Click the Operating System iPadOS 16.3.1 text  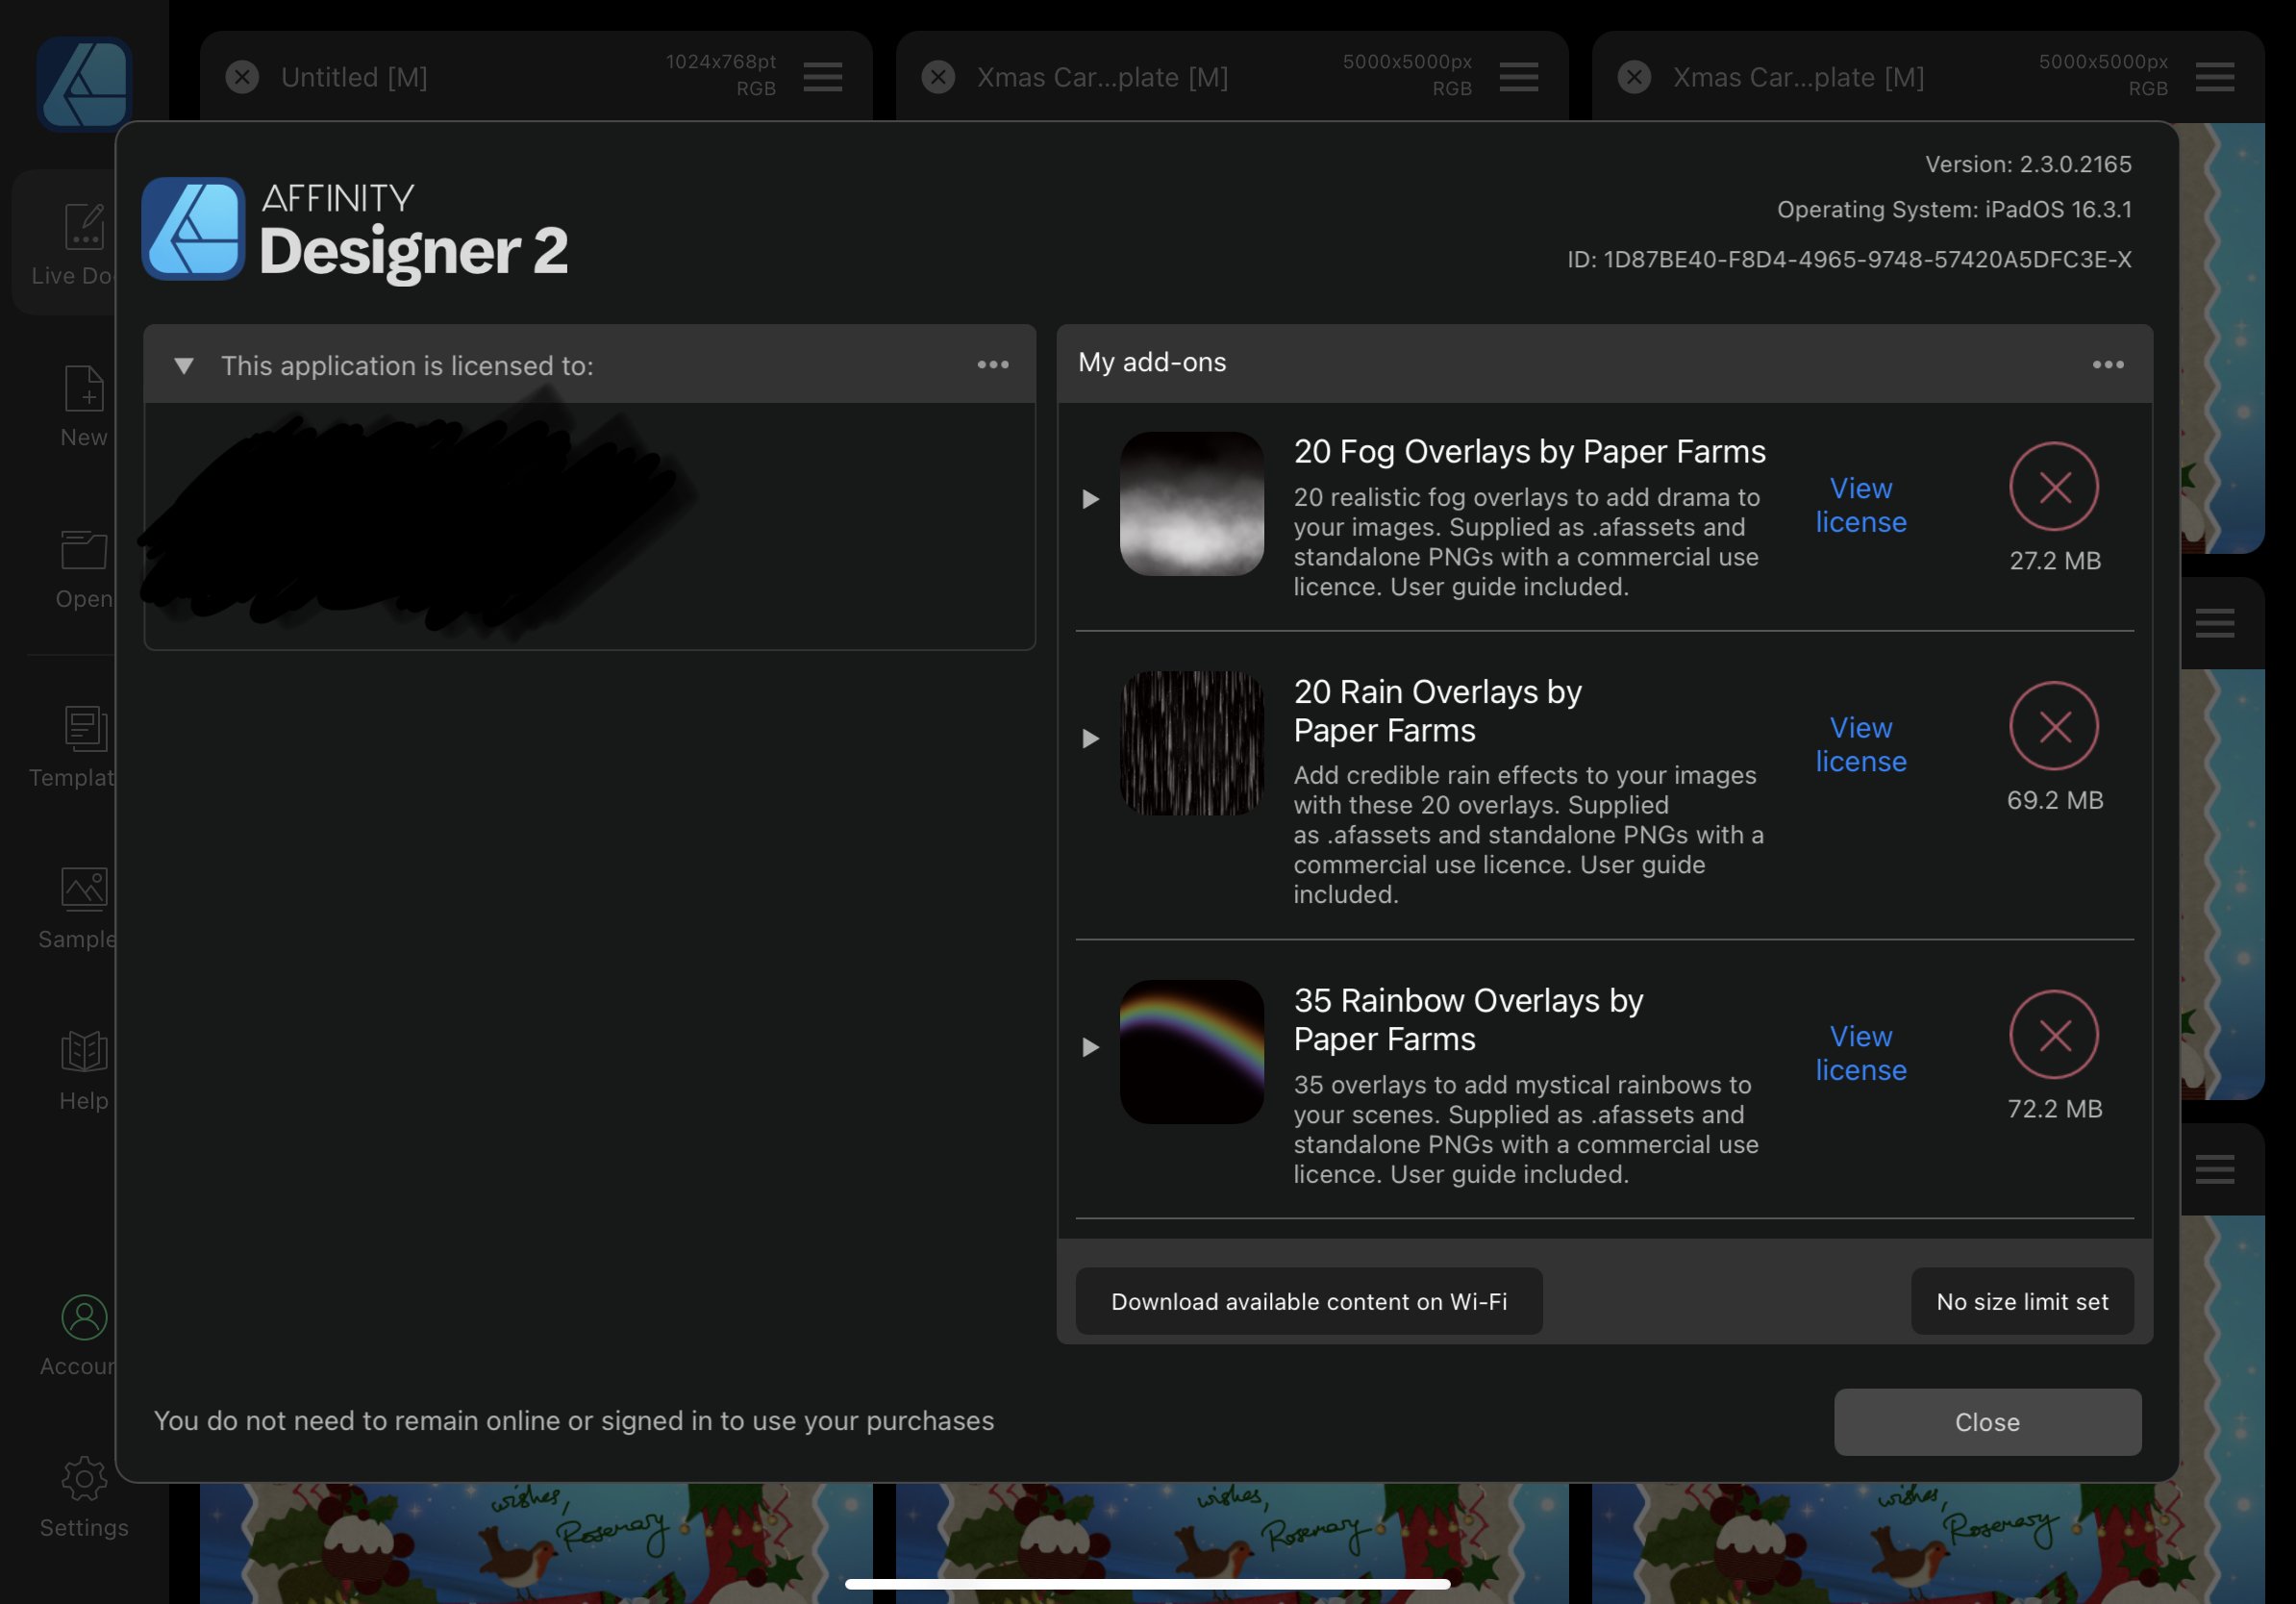[x=1954, y=210]
